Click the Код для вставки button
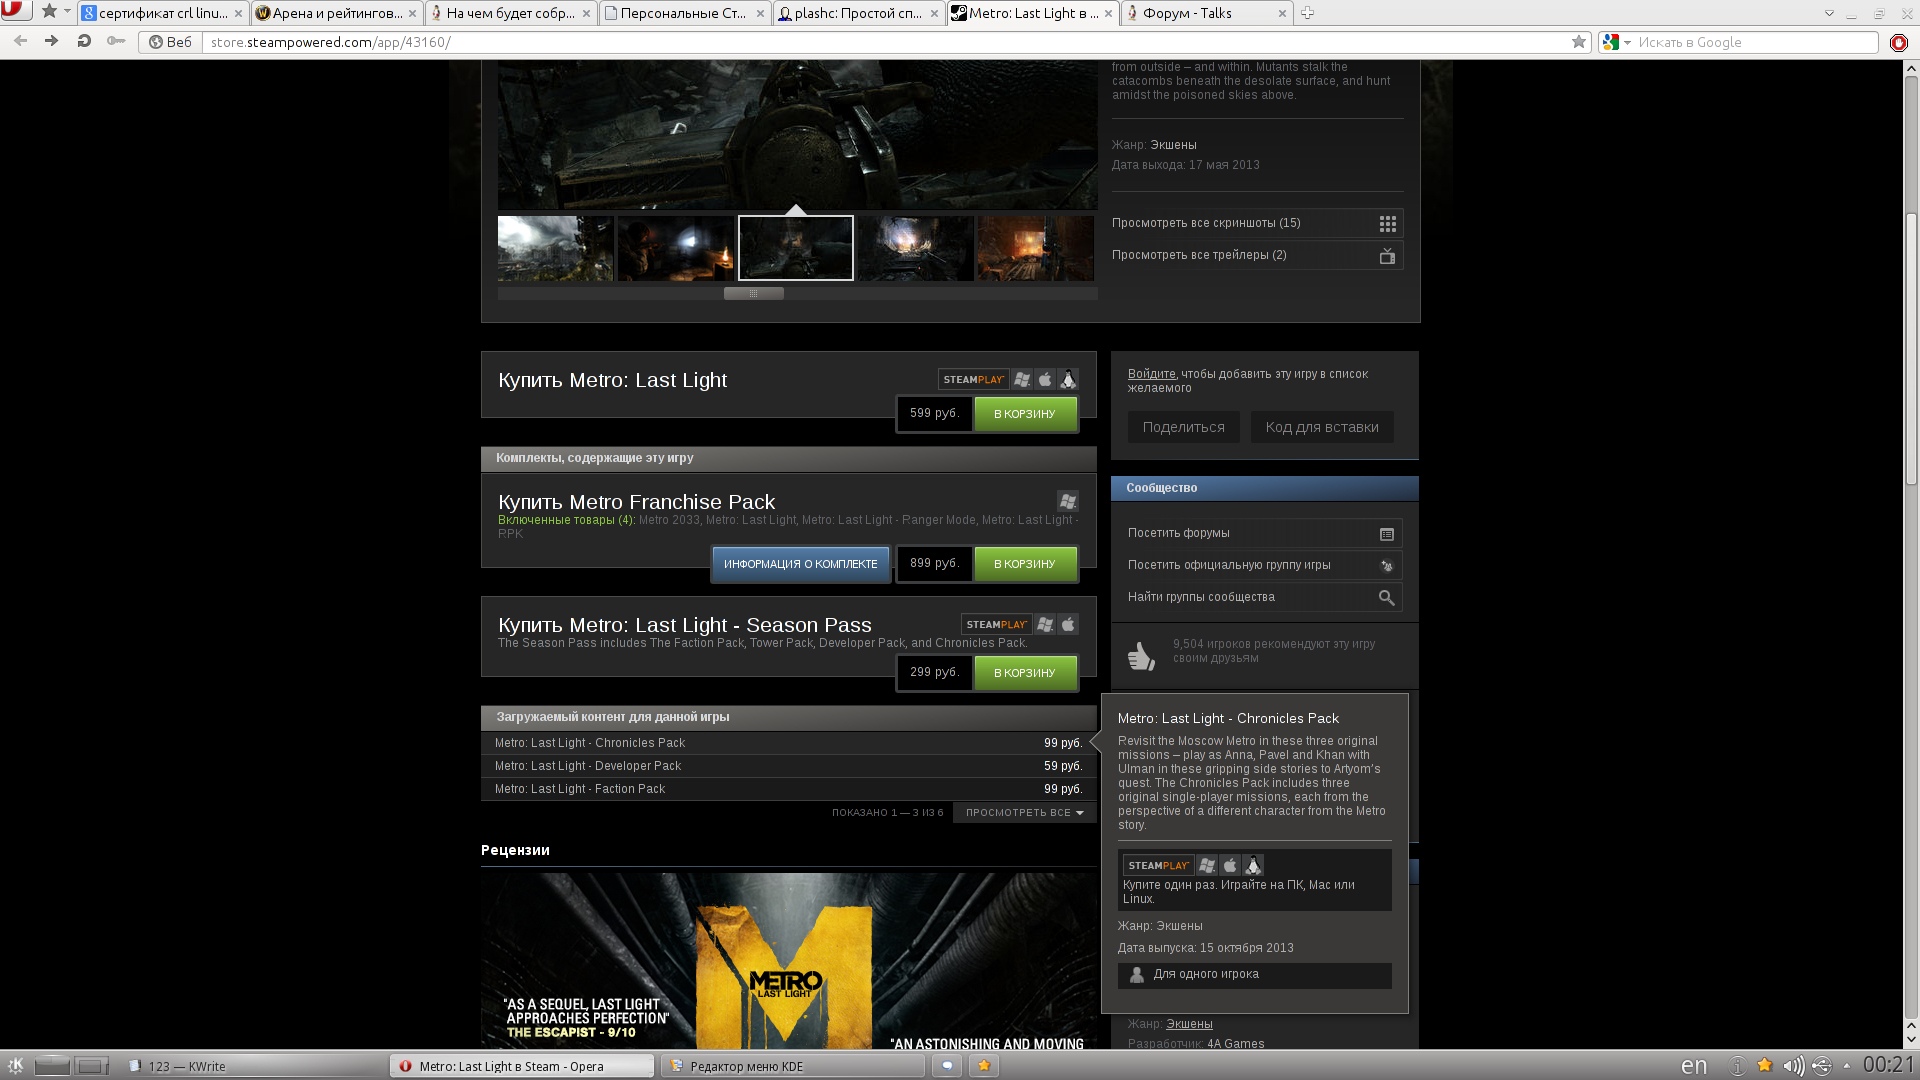The image size is (1920, 1080). (1321, 427)
